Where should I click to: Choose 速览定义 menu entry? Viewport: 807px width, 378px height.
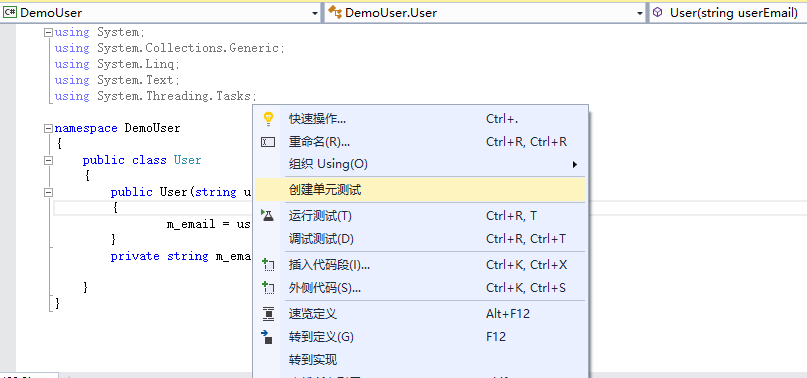420,313
